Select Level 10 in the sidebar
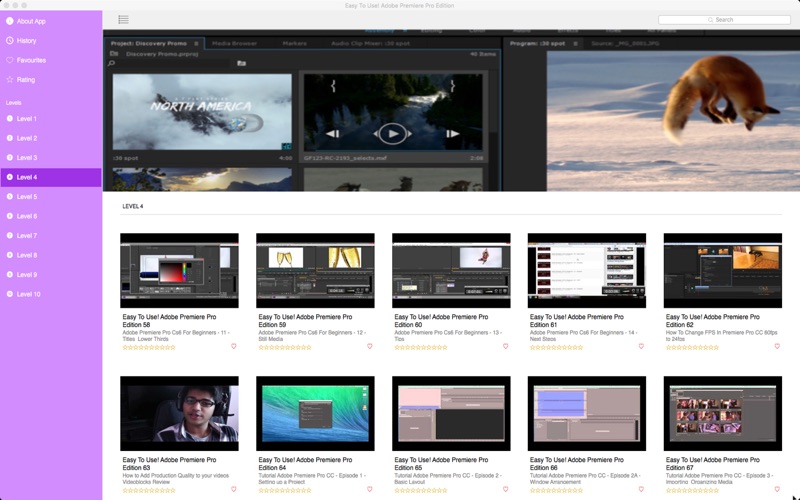The image size is (800, 500). (x=51, y=294)
